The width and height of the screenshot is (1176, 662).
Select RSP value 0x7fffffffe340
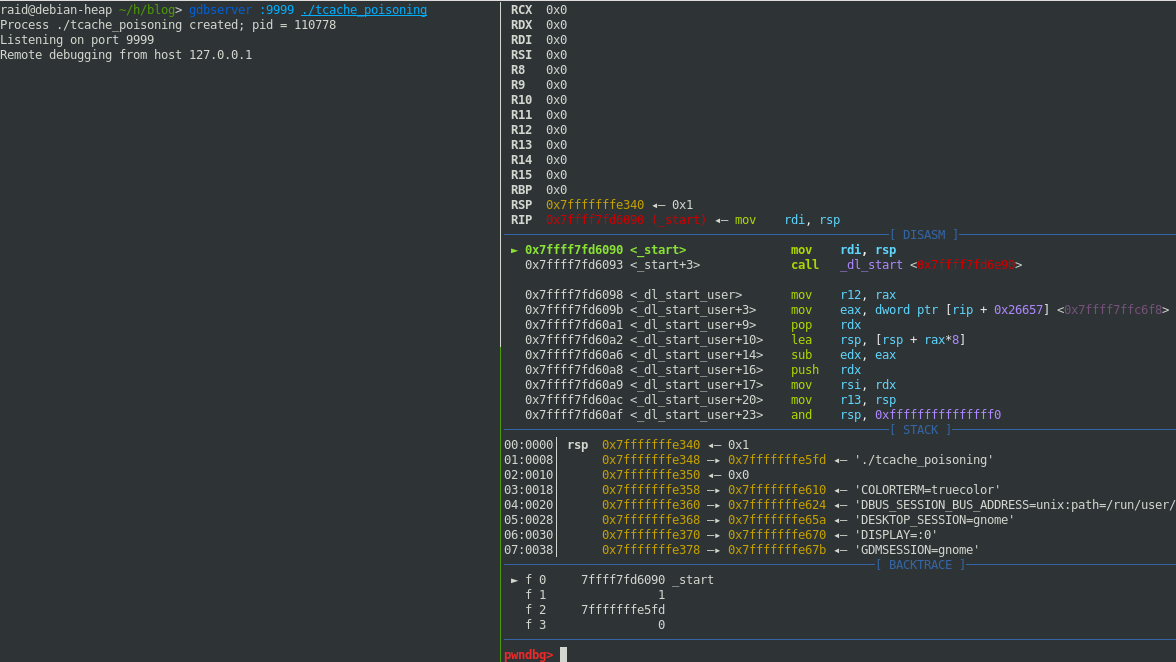tap(595, 205)
